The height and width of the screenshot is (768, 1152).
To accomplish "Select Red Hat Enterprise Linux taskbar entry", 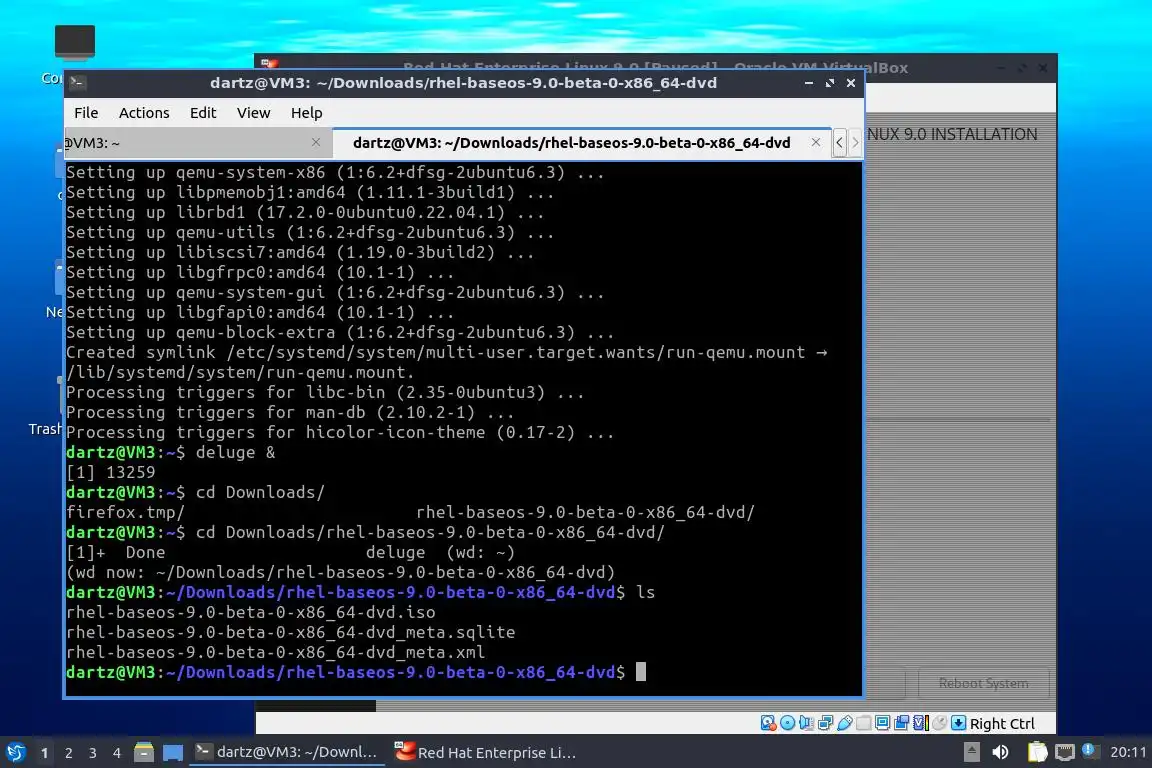I will pos(485,752).
